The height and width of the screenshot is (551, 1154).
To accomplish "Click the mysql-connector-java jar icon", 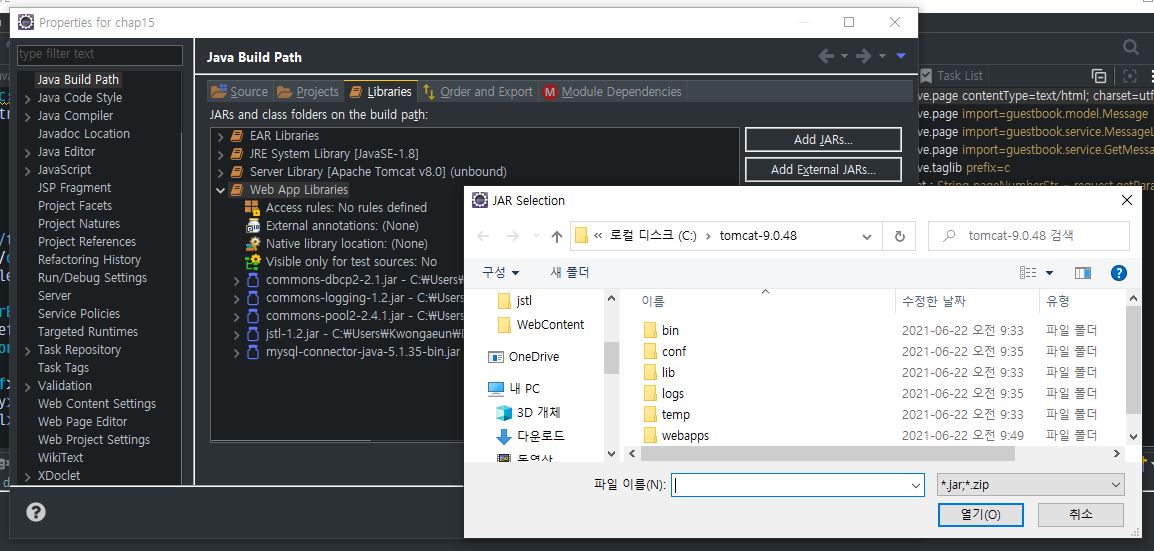I will tap(252, 352).
